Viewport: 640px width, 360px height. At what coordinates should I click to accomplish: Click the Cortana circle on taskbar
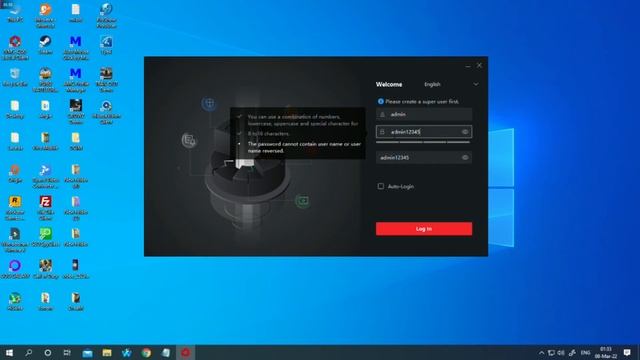(x=48, y=353)
